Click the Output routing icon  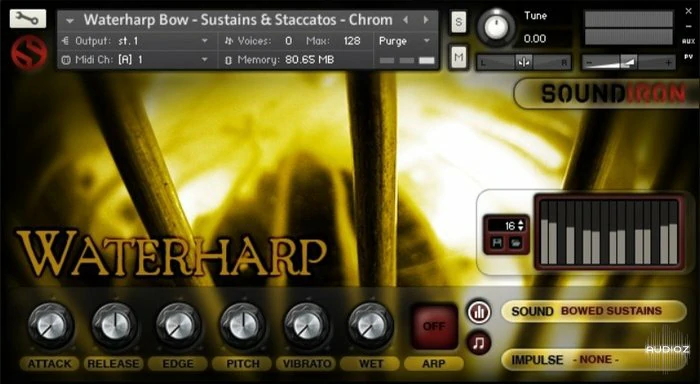[66, 41]
